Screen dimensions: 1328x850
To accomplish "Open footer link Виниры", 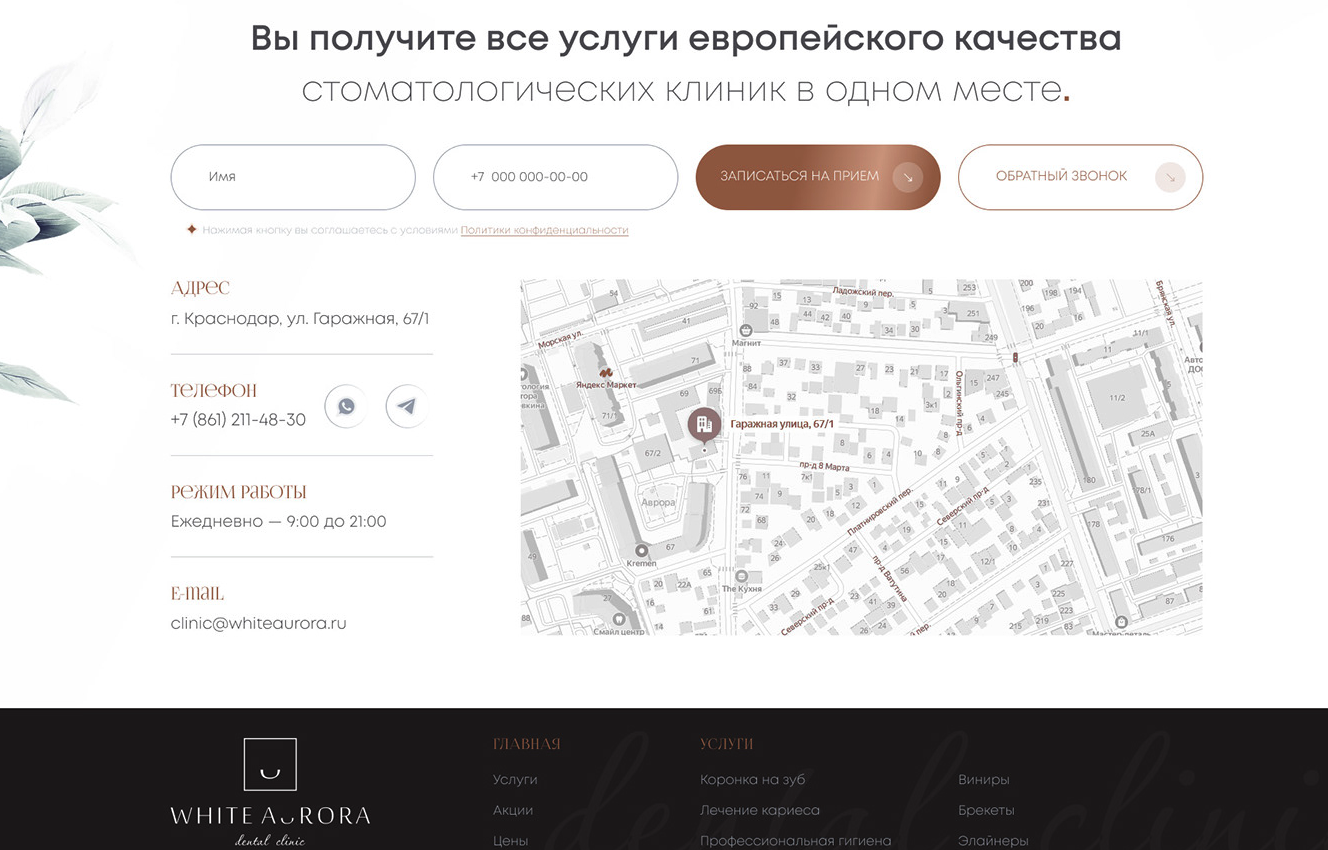I will pos(984,779).
